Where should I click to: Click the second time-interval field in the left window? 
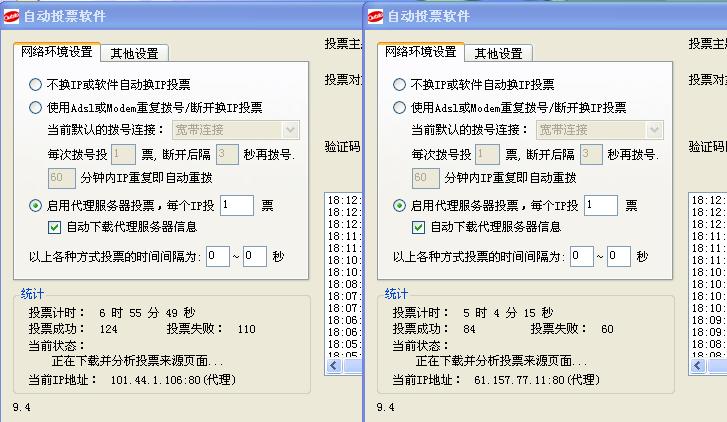pos(254,256)
